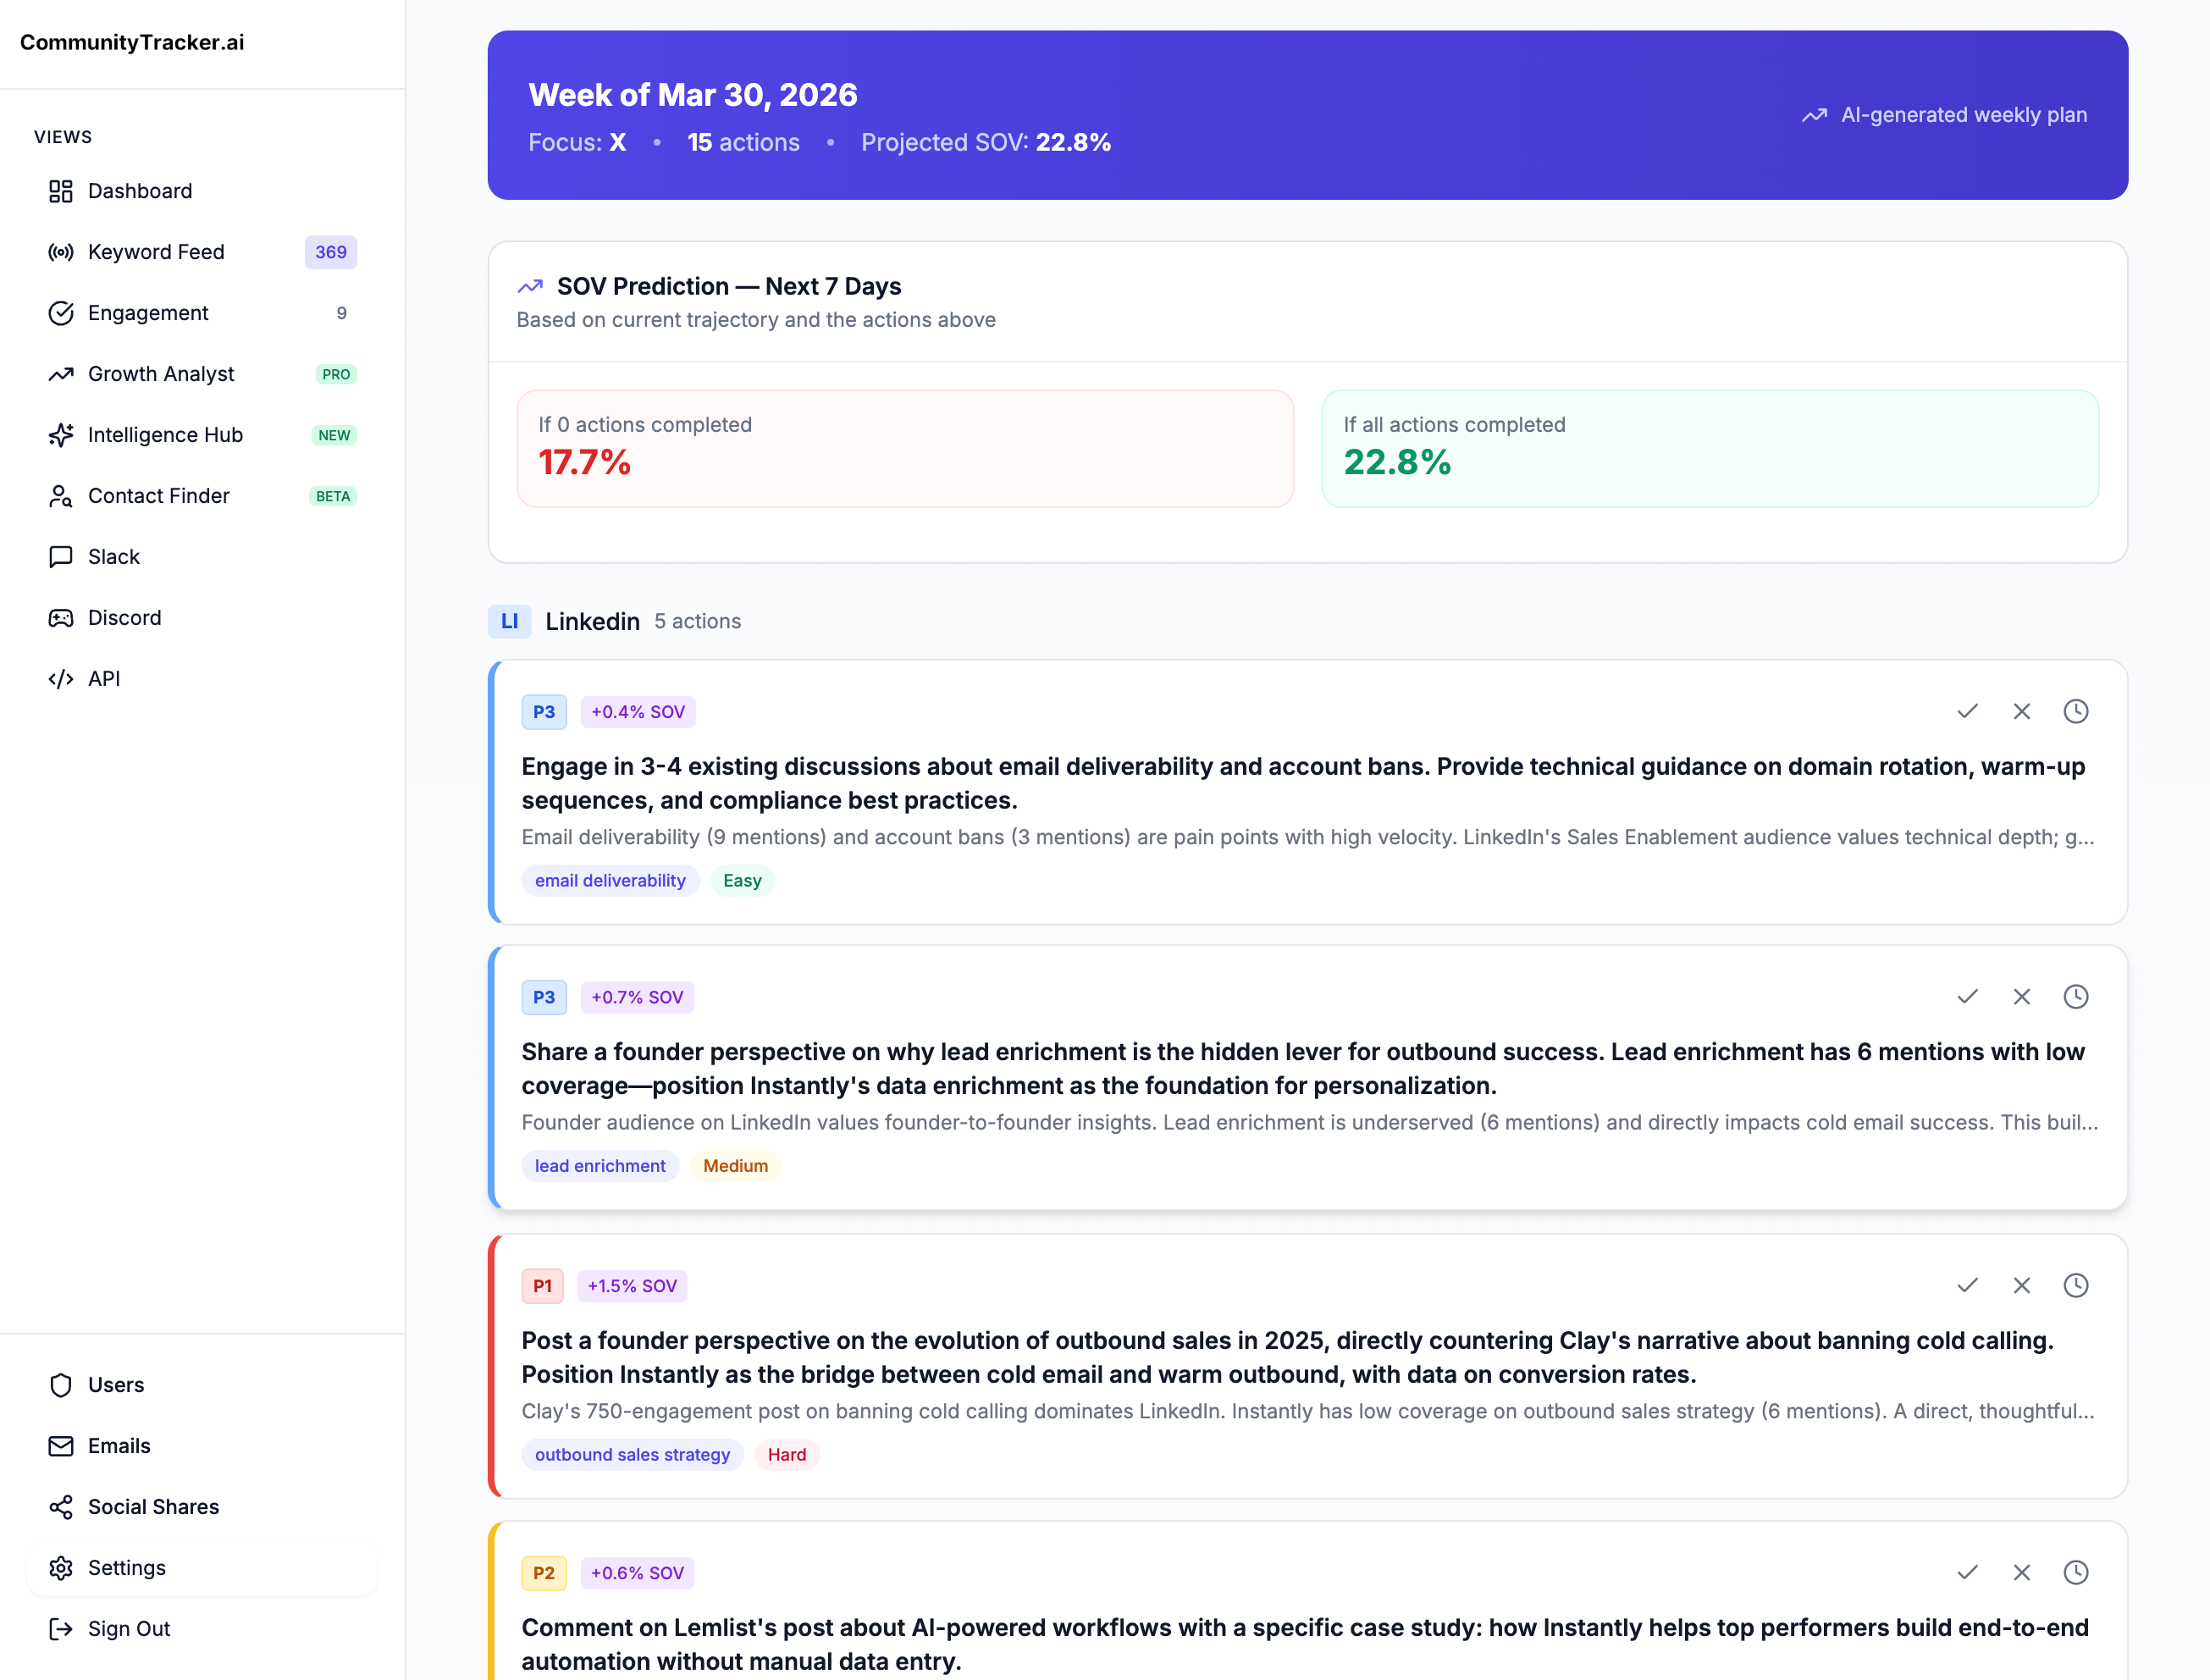Click Sign Out
Viewport: 2210px width, 1680px height.
(202, 1629)
